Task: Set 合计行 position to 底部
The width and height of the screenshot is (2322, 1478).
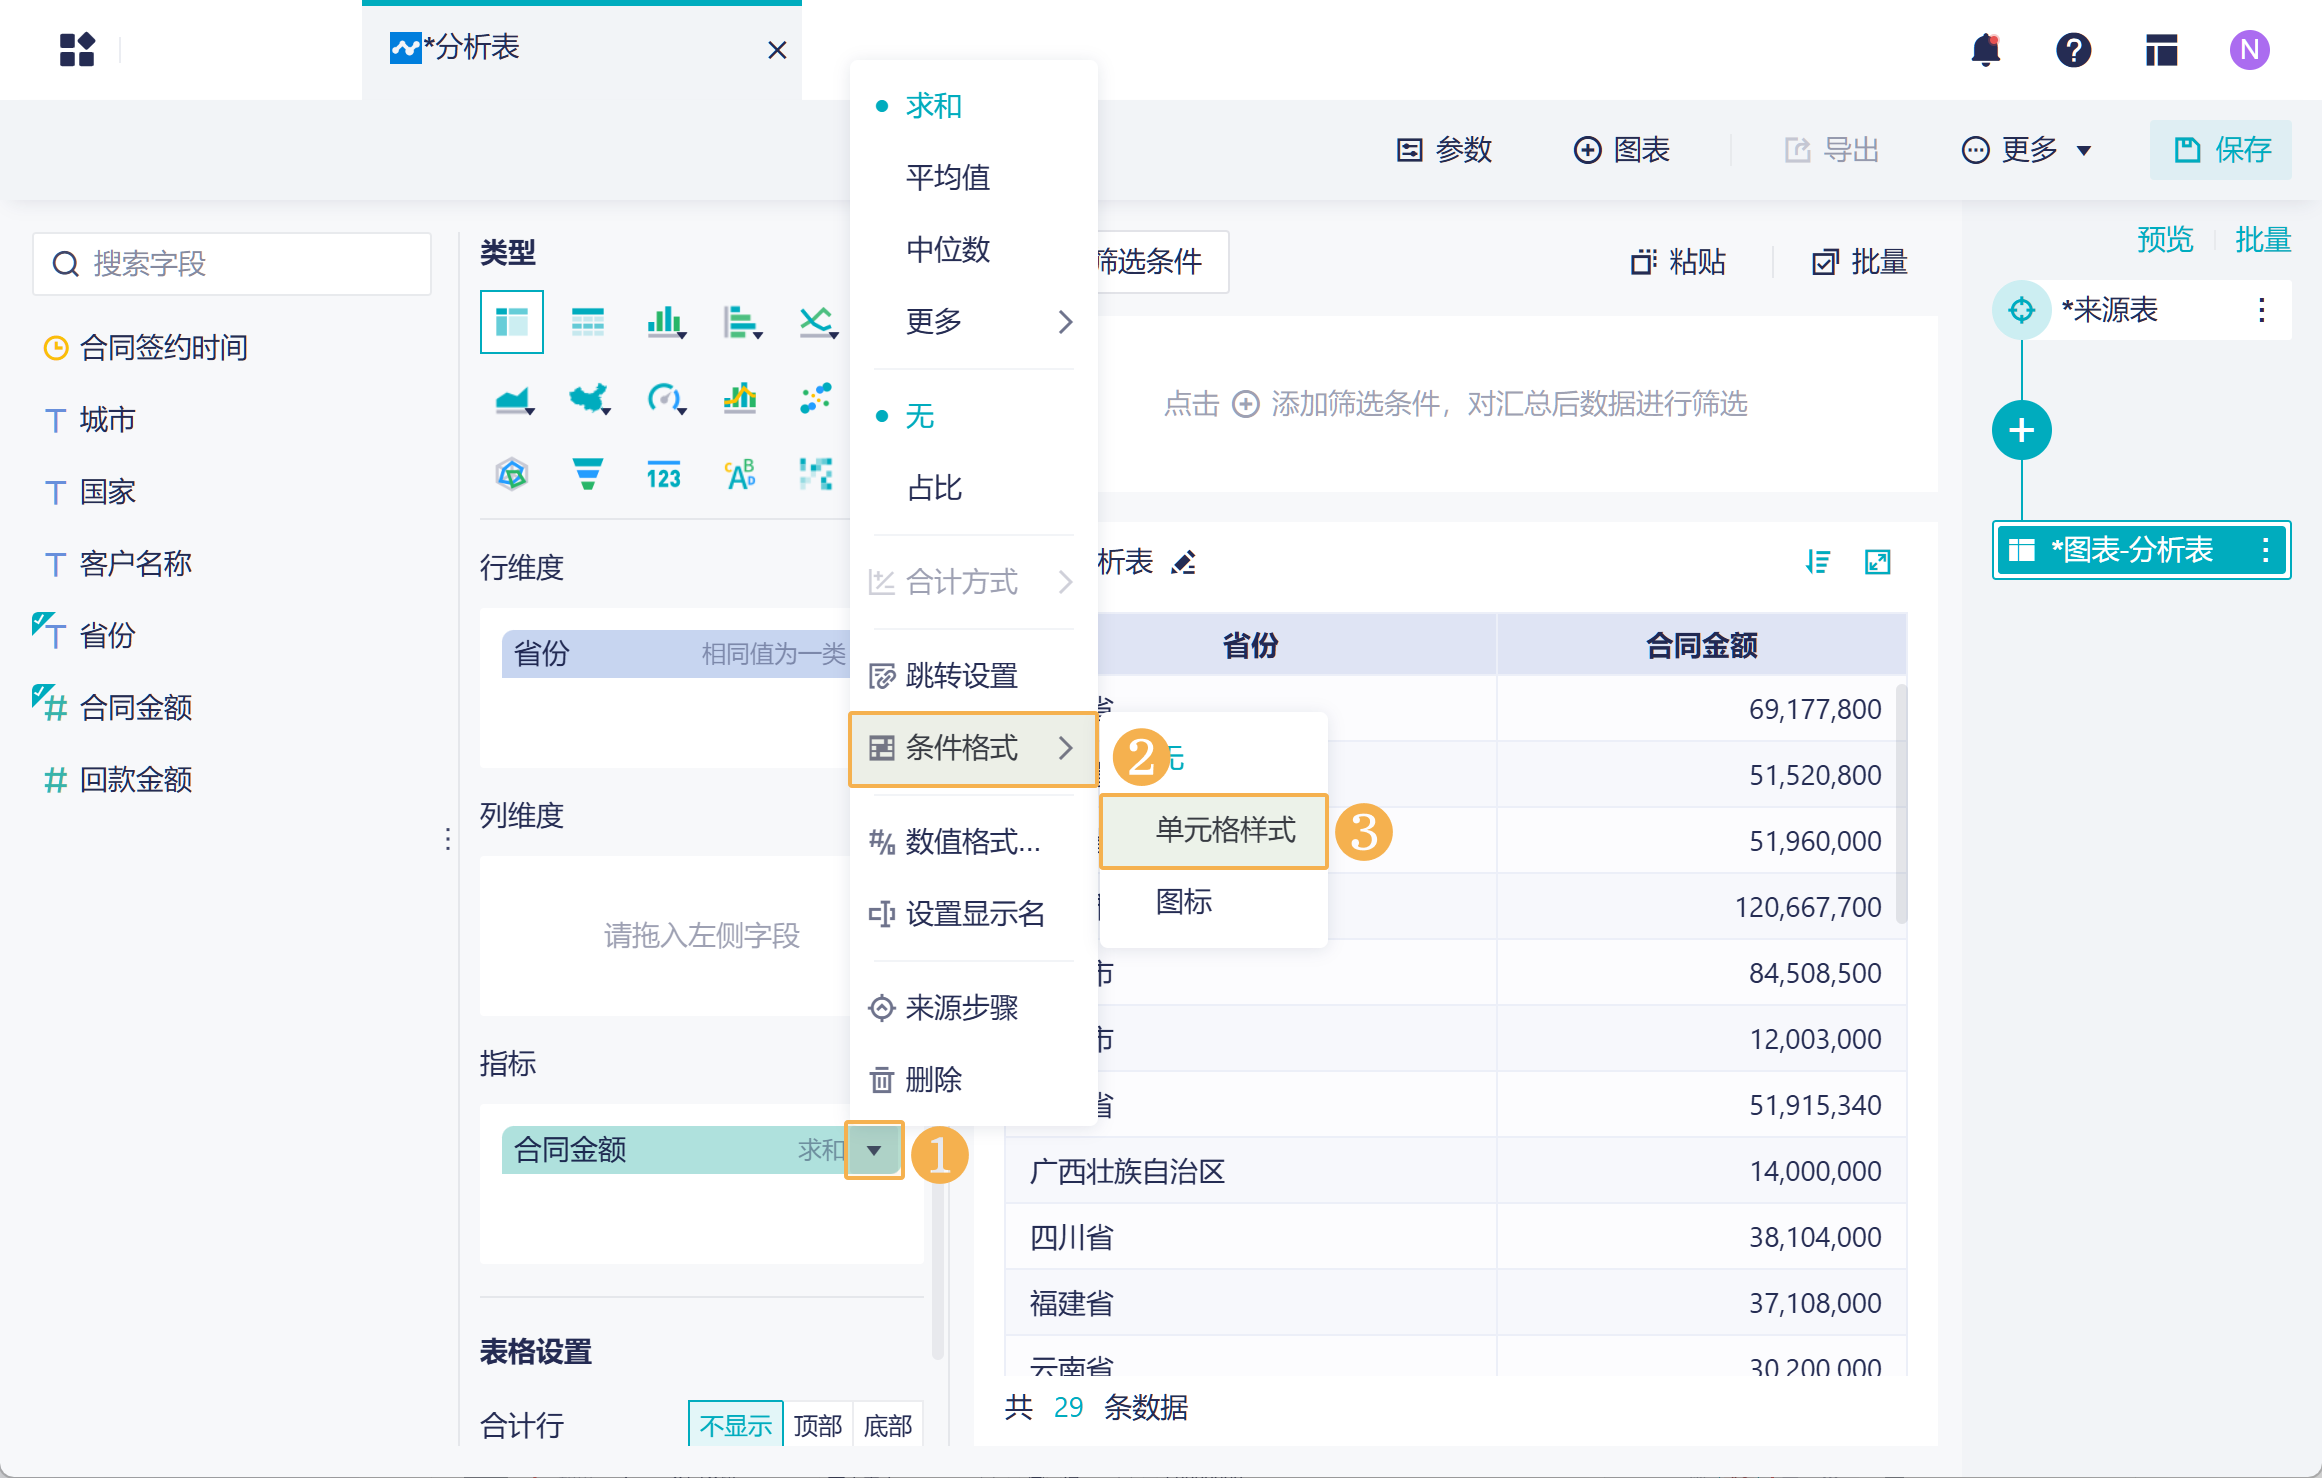Action: 887,1425
